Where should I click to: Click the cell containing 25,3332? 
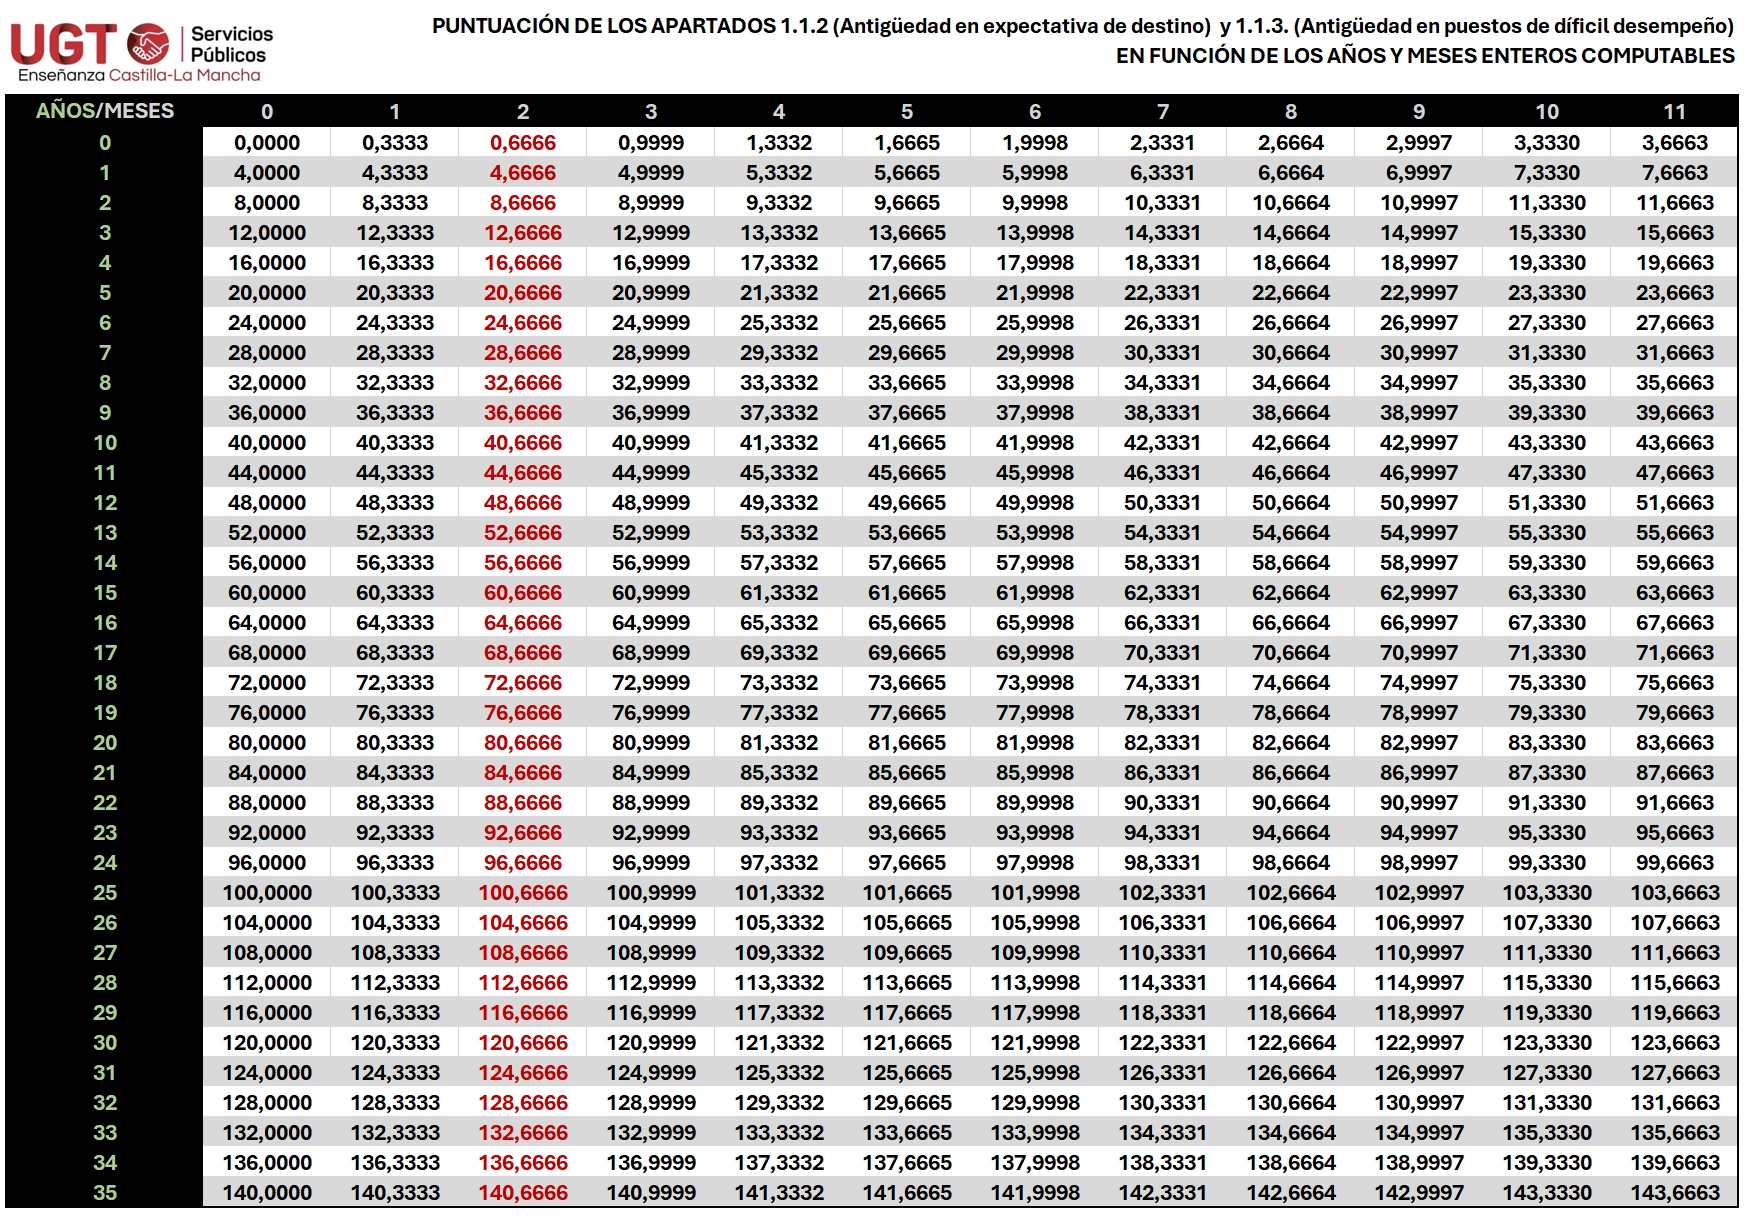click(778, 323)
